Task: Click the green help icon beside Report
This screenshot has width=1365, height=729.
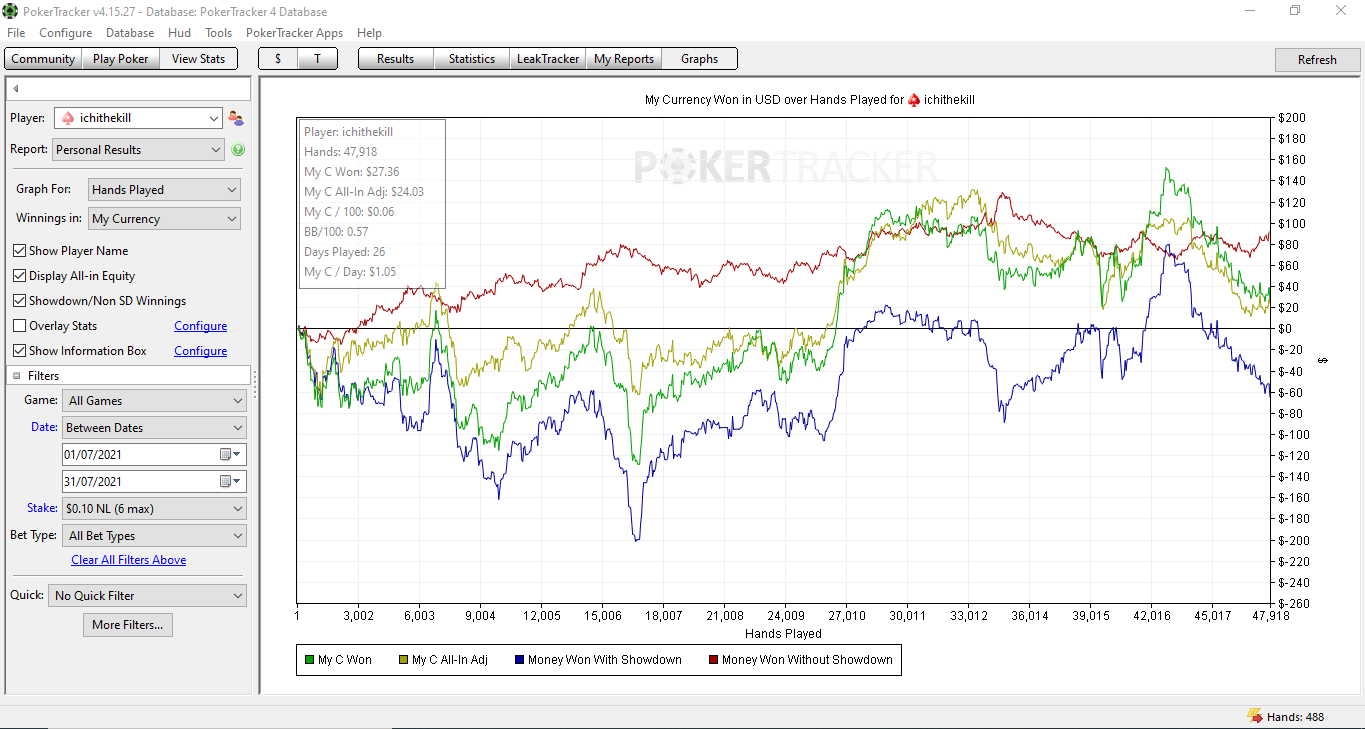Action: point(238,150)
